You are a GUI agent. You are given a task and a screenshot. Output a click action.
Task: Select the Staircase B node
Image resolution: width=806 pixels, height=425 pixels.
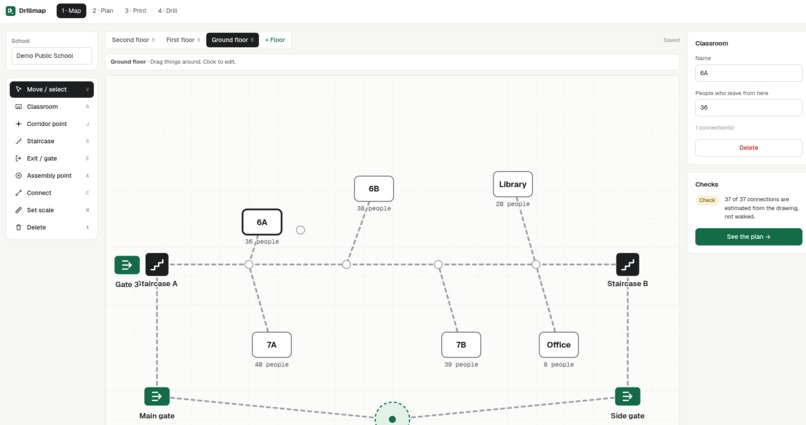[628, 265]
